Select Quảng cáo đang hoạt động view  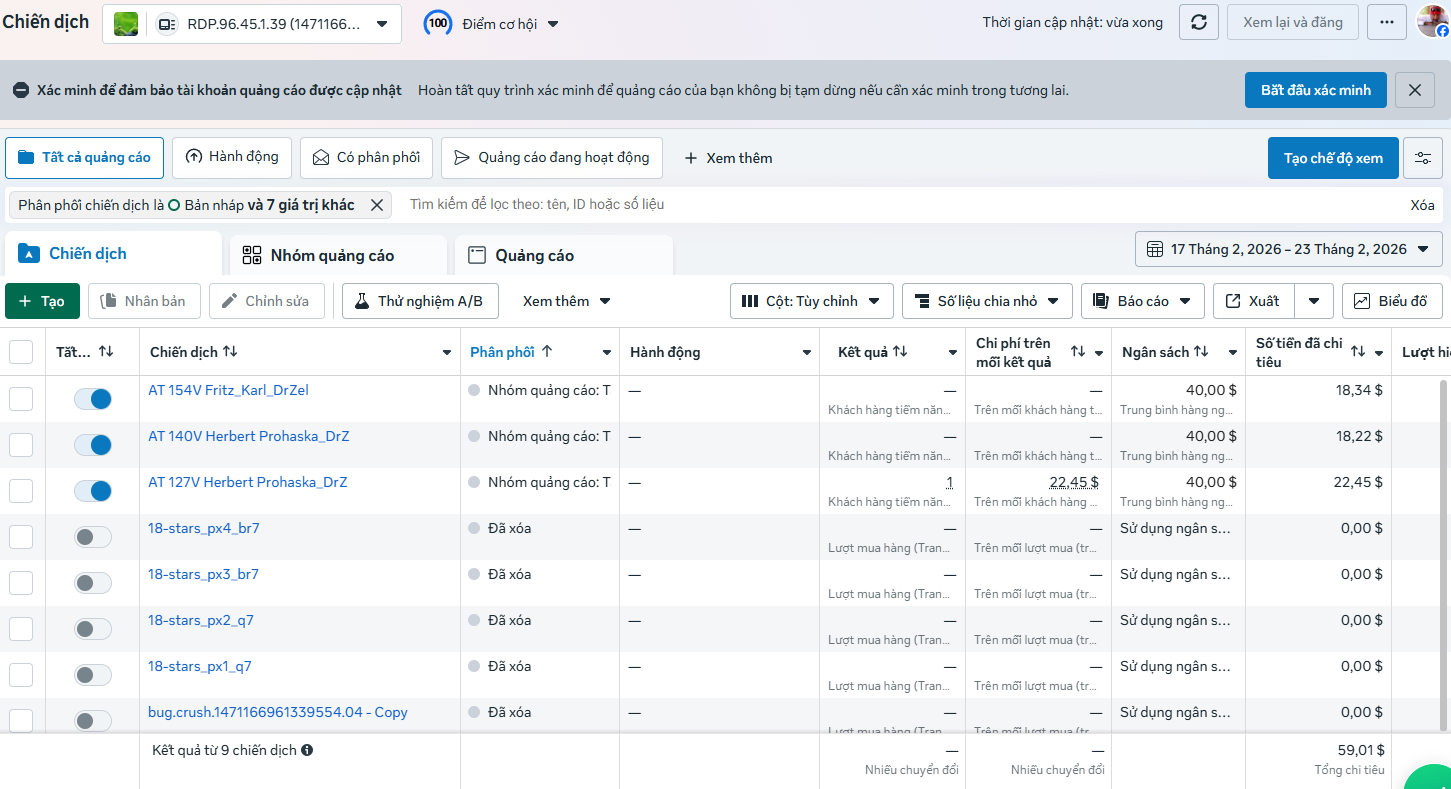point(552,158)
